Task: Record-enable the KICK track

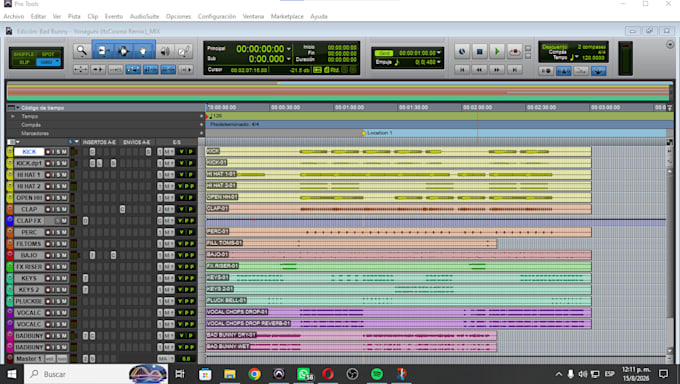Action: (48, 152)
